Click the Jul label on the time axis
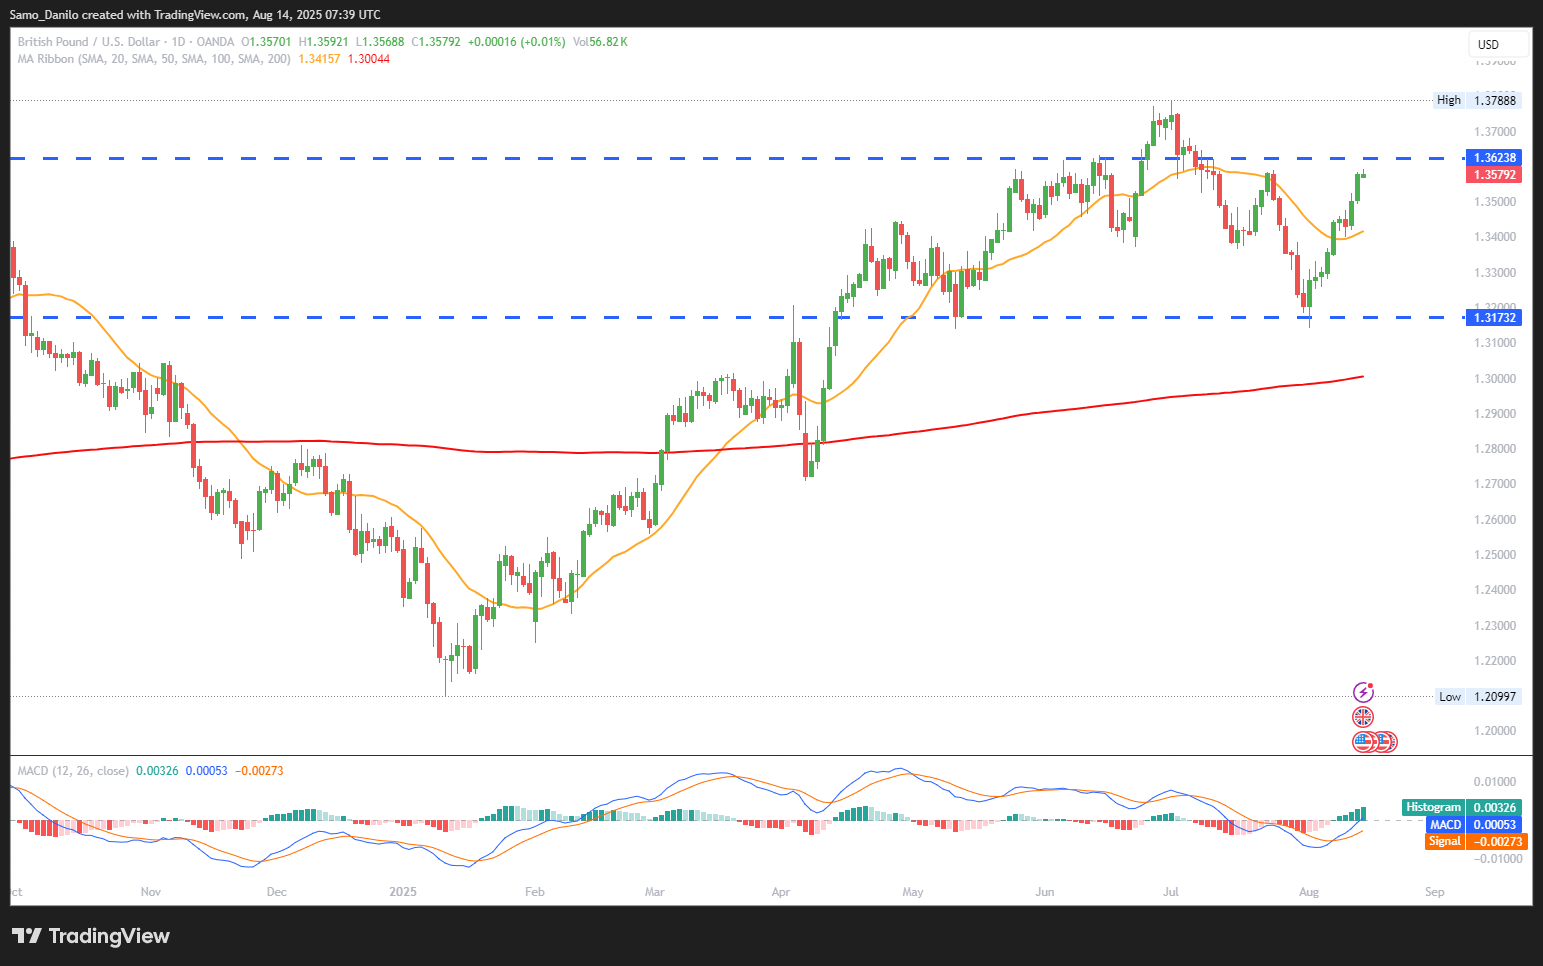 click(x=1171, y=891)
